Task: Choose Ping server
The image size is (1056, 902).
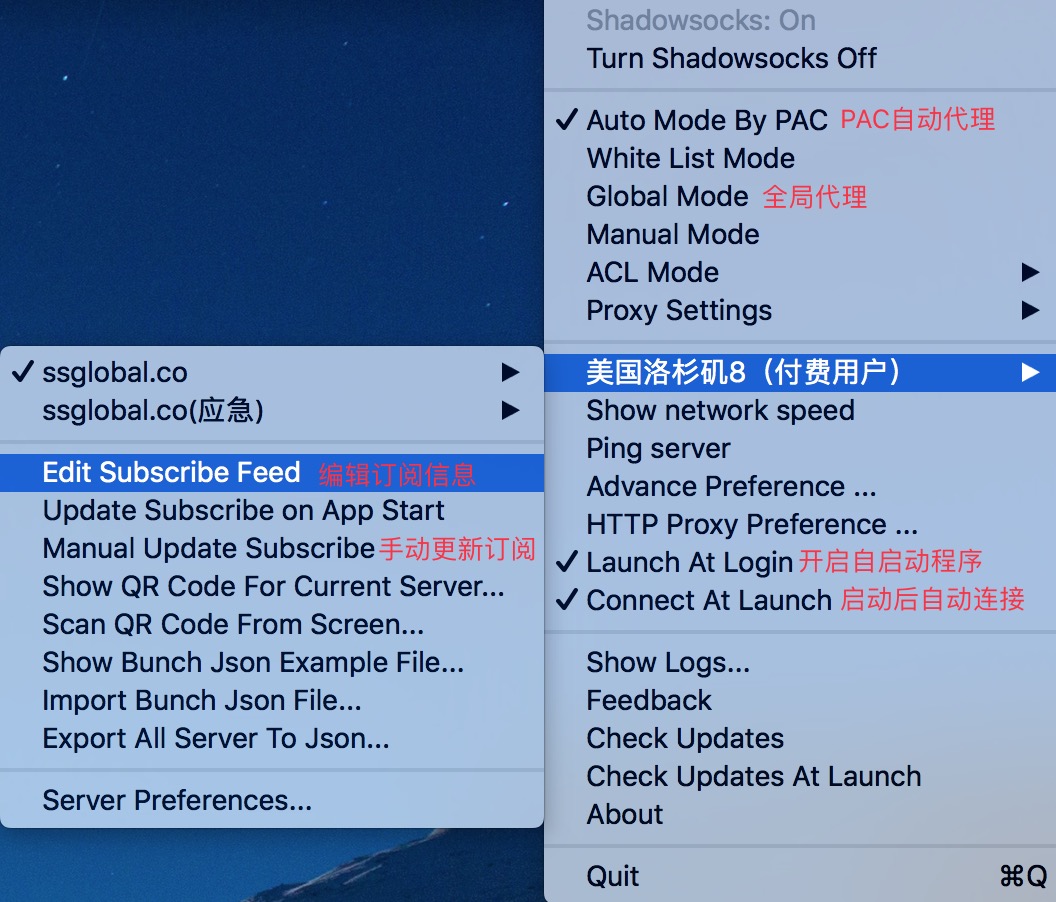Action: click(799, 449)
